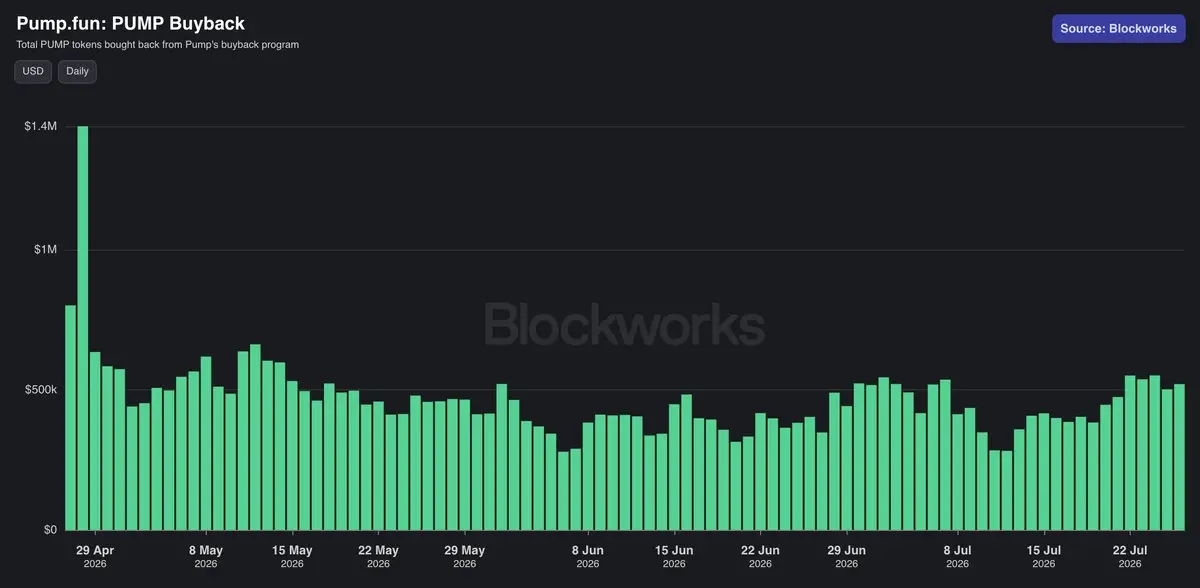
Task: Click the $500k y-axis label
Action: [41, 389]
